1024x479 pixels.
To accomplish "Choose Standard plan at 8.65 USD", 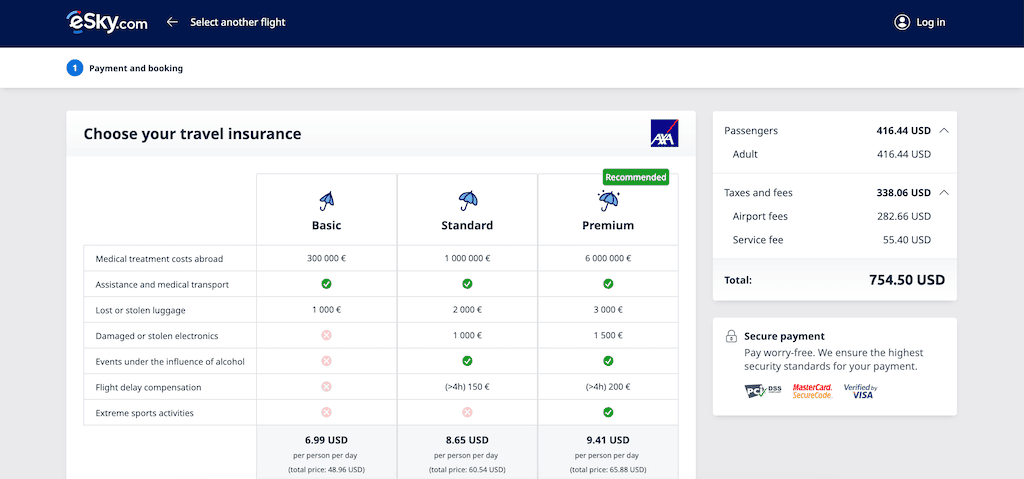I will pyautogui.click(x=467, y=439).
